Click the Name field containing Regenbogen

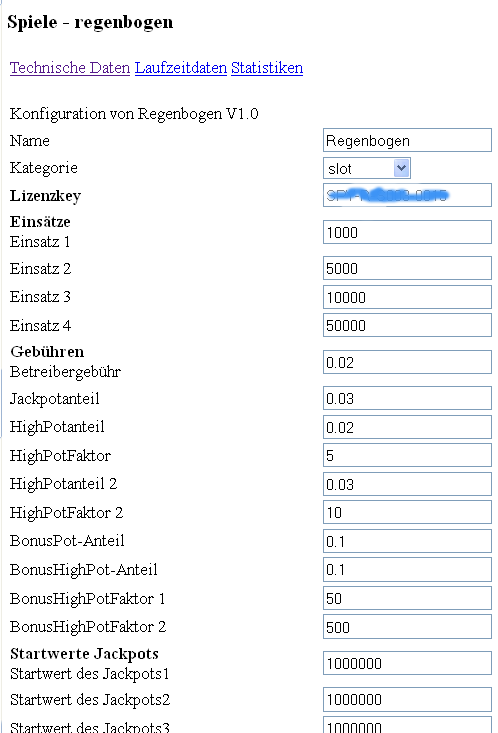click(x=407, y=140)
